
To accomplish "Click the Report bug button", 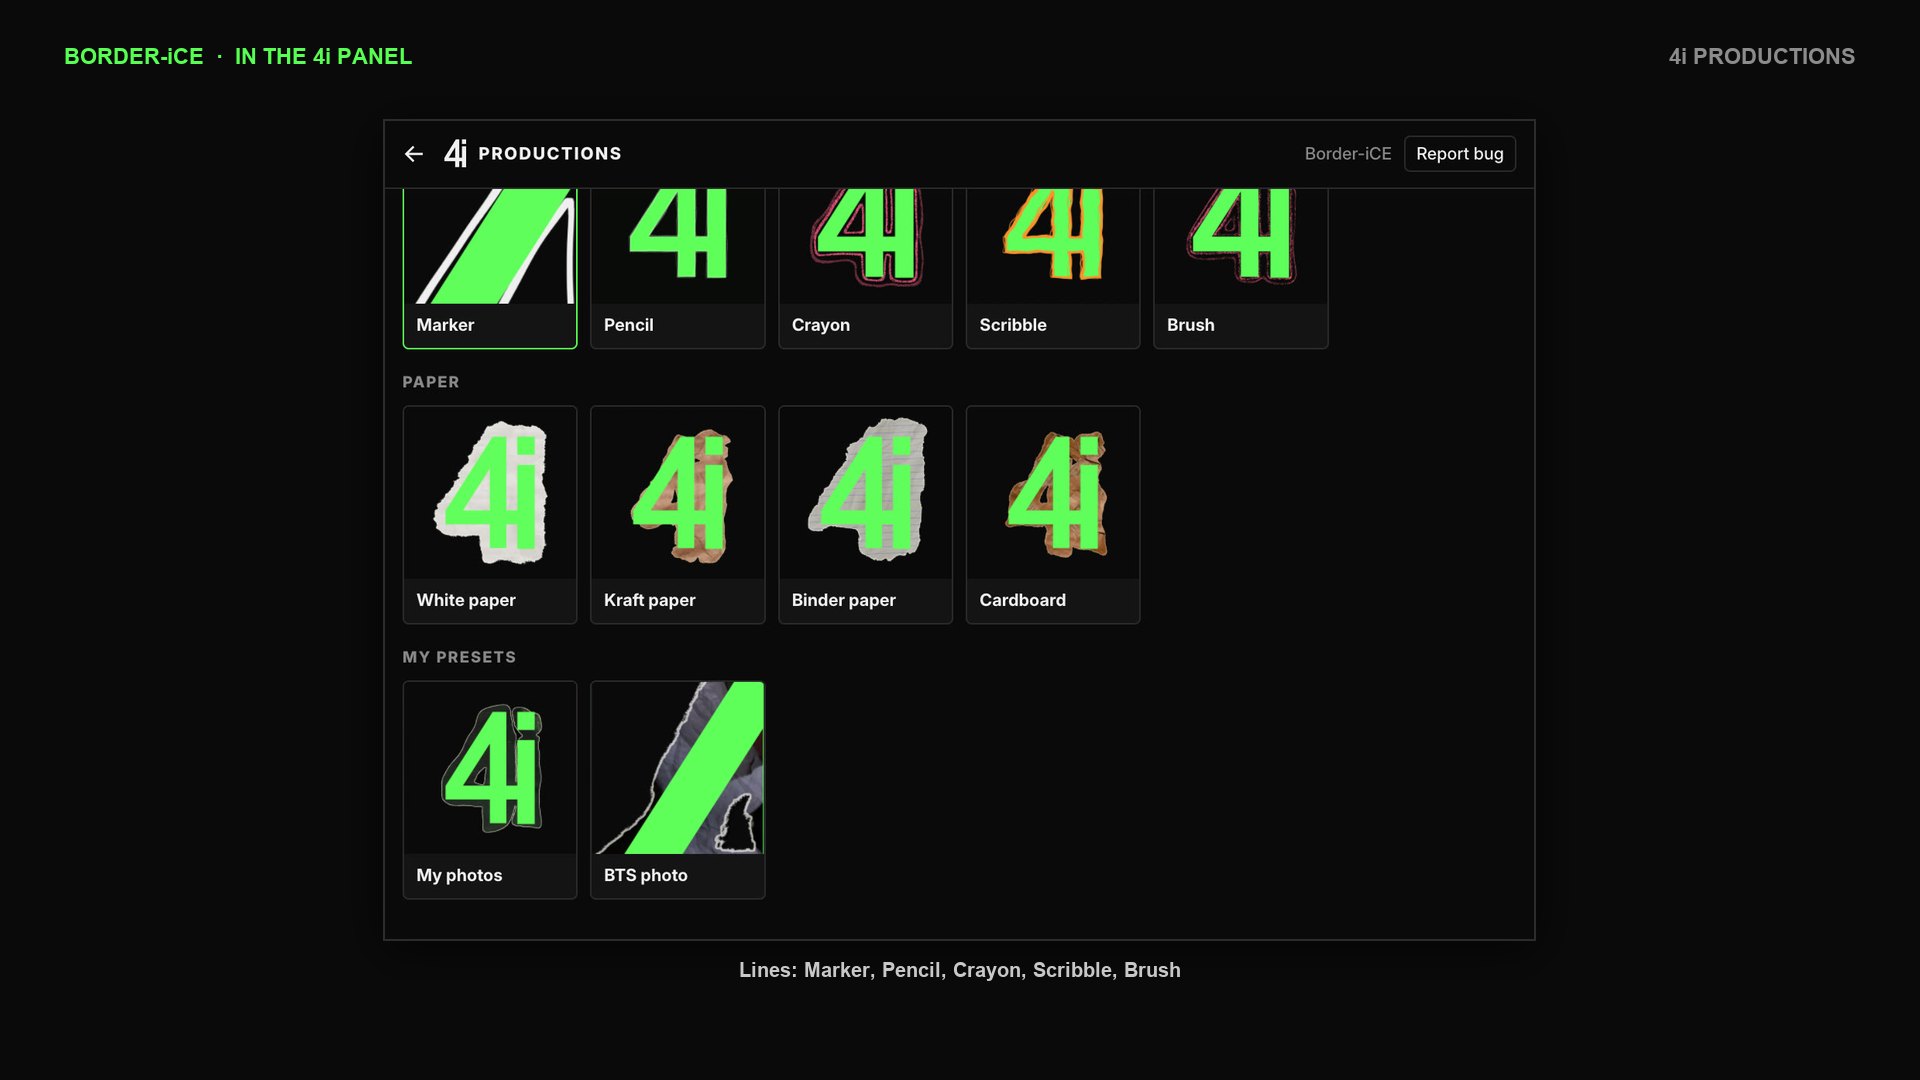I will pyautogui.click(x=1459, y=154).
